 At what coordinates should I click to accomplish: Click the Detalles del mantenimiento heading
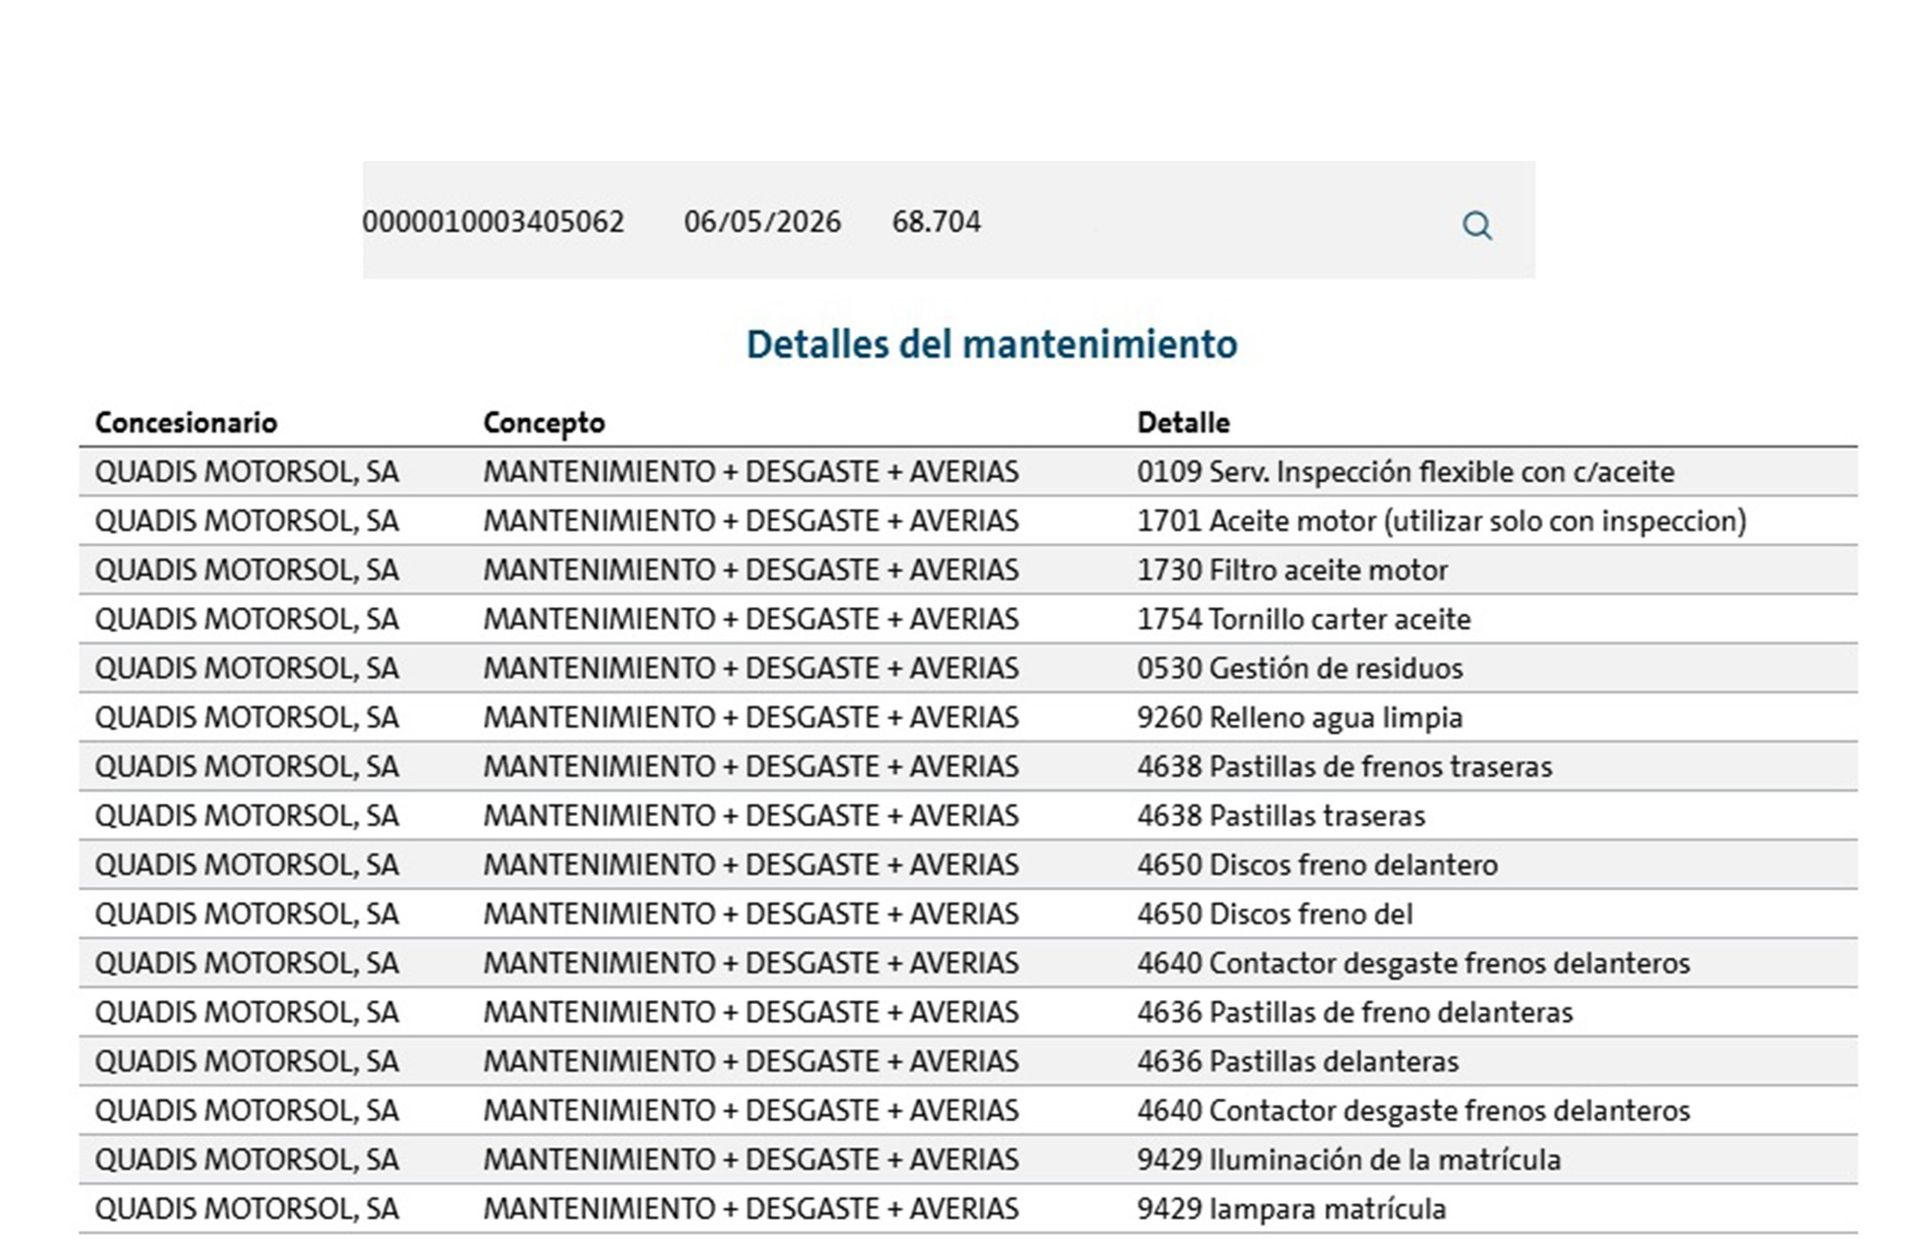tap(992, 344)
